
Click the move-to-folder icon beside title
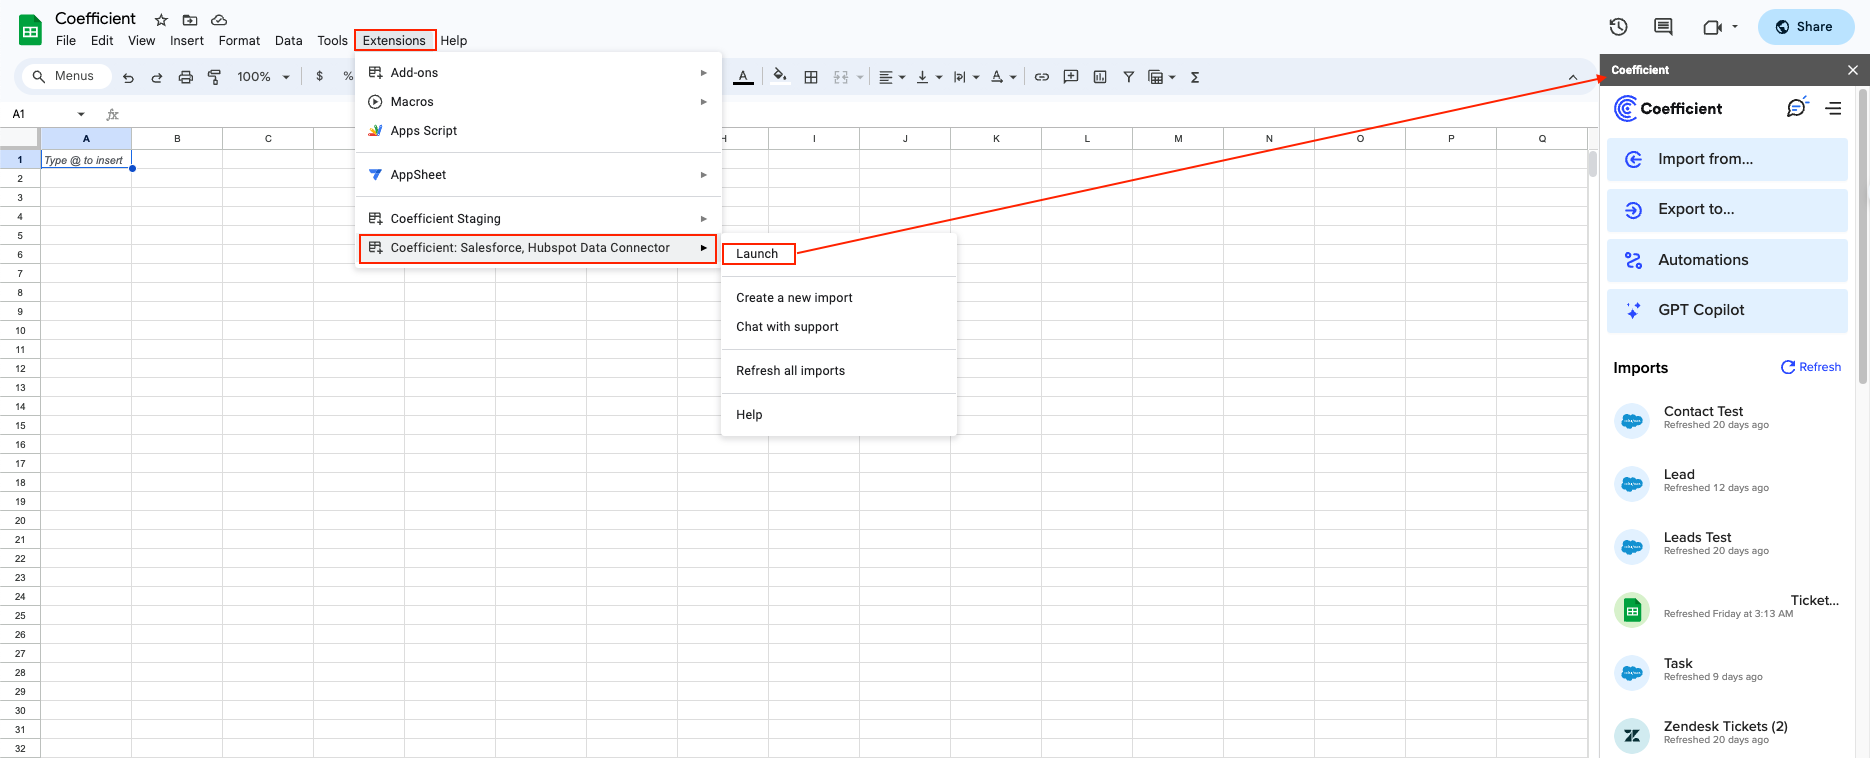(x=190, y=20)
